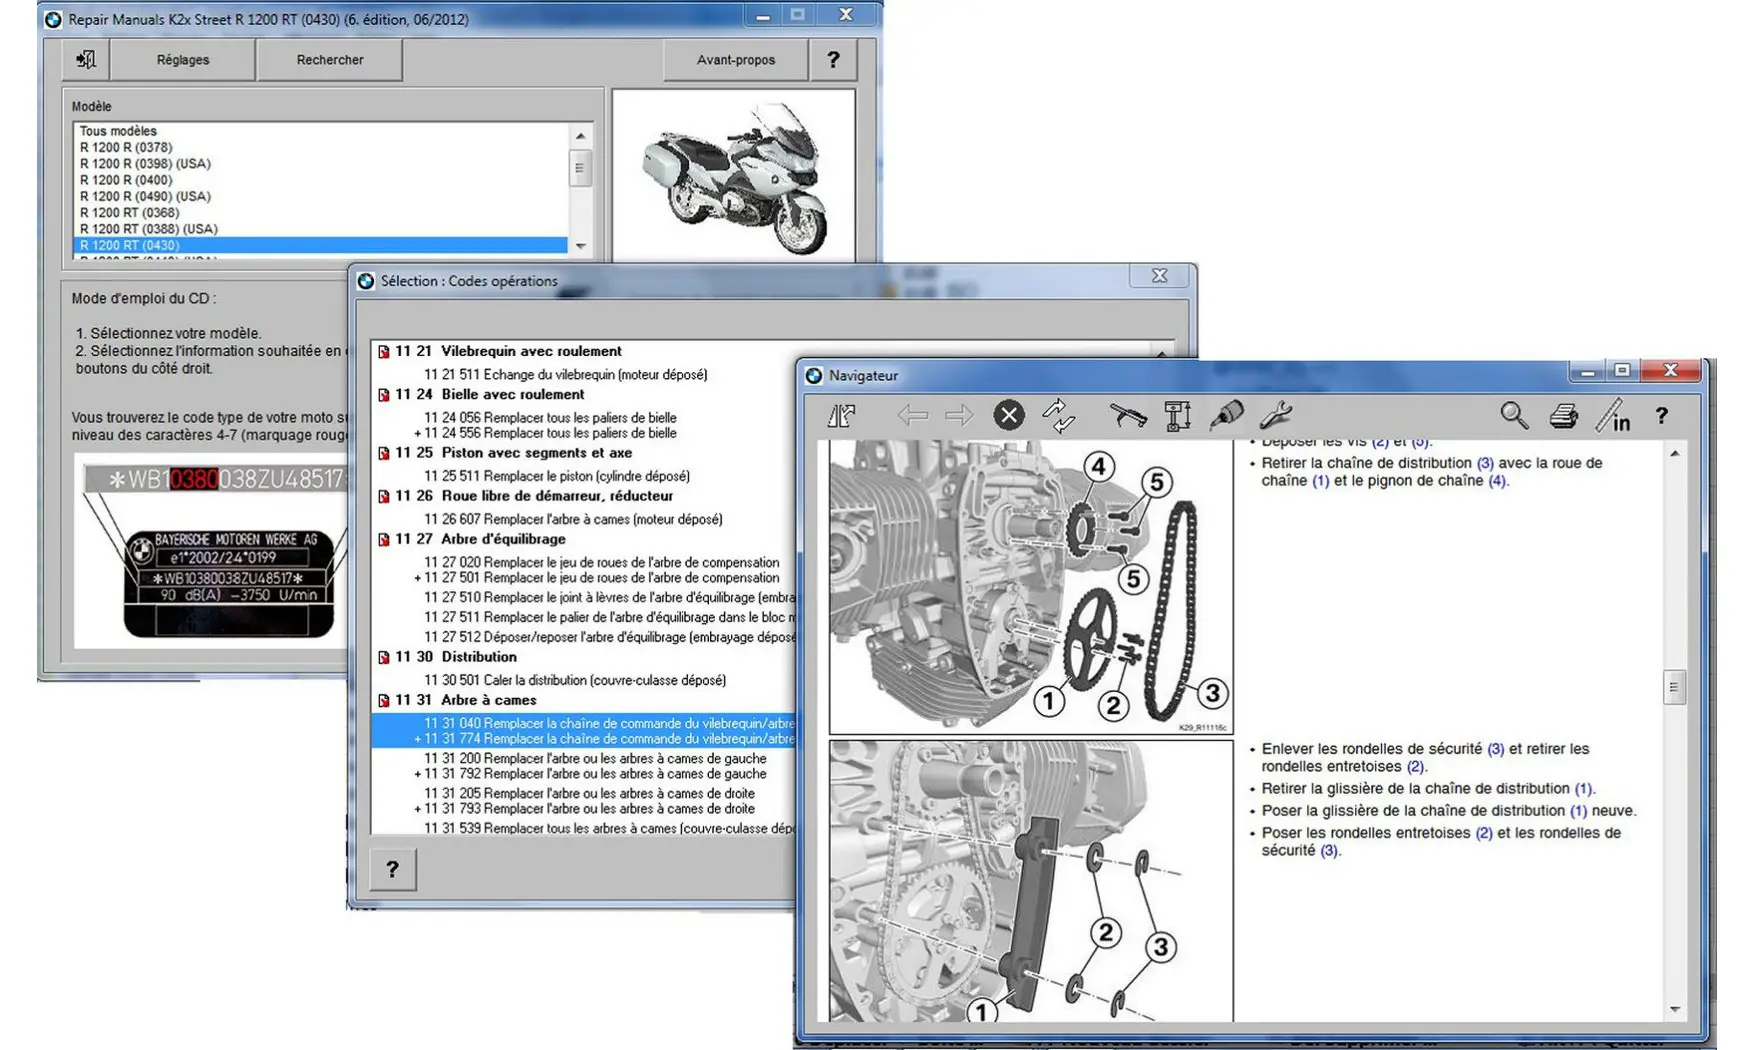Select 11 27 020 Remplacer le jeu de roues
1755x1050 pixels.
601,562
